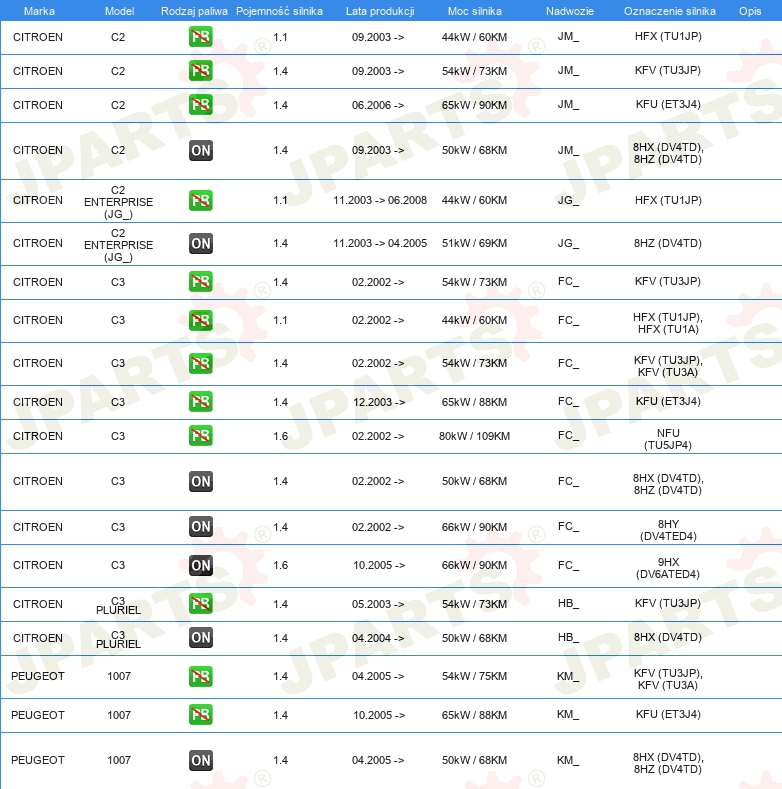Screen dimensions: 782x789
Task: Click the diesel ON icon for C3 1.6
Action: tap(201, 565)
